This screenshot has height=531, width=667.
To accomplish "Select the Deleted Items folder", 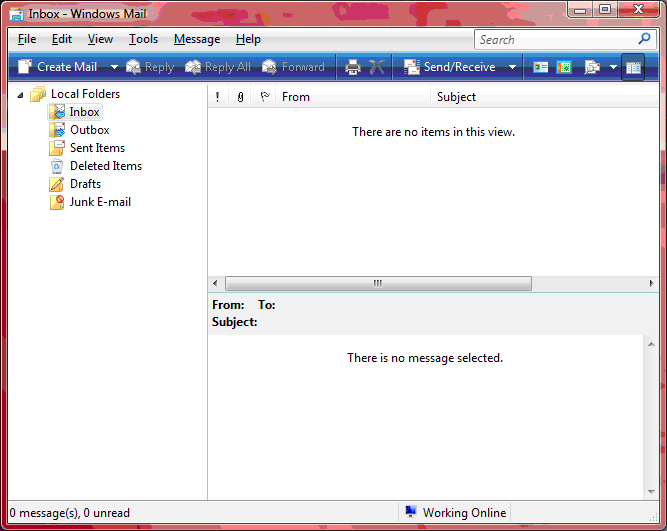I will 105,166.
